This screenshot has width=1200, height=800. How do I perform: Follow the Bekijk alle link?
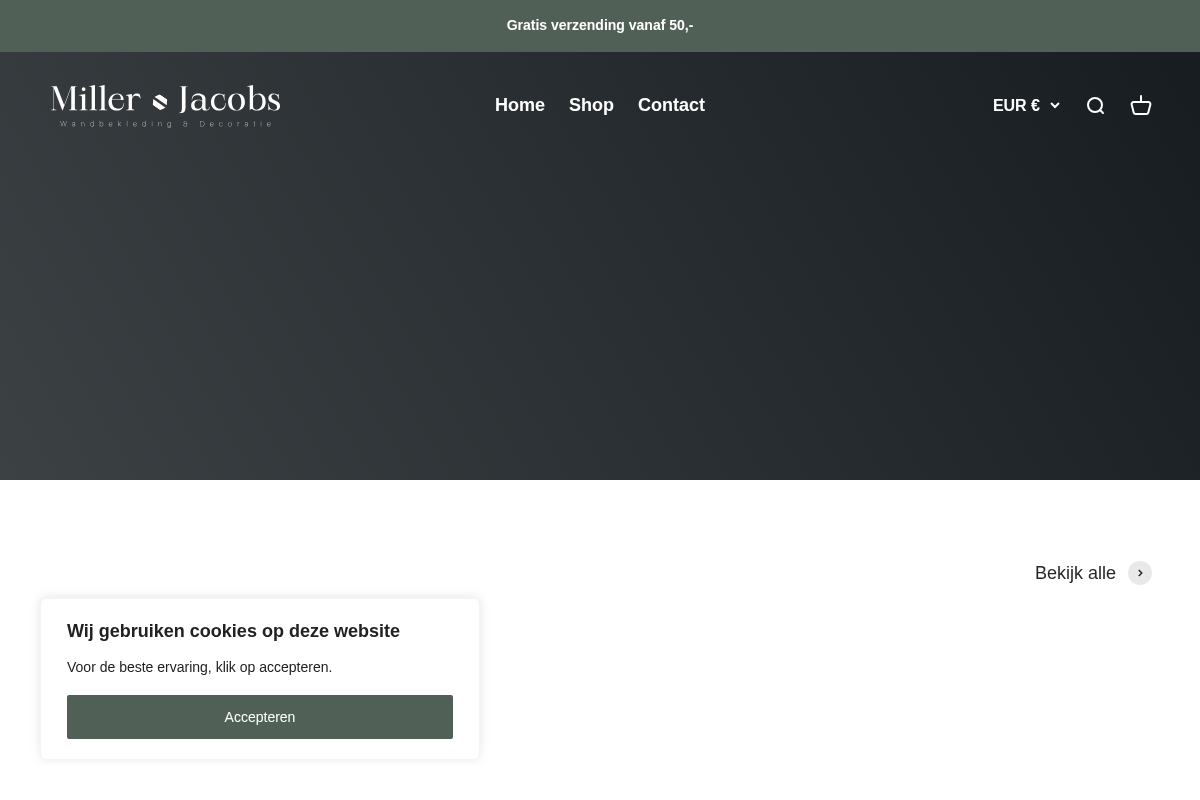(1075, 573)
